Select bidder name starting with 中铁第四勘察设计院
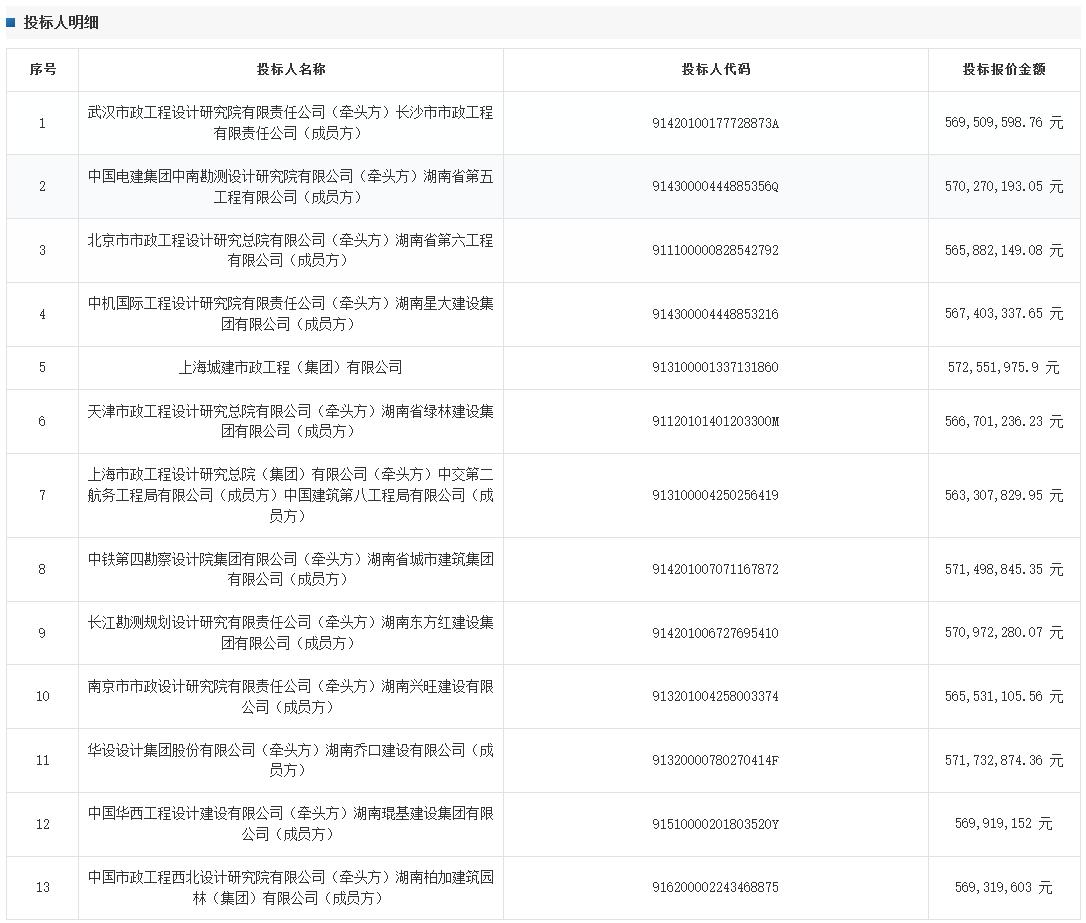Screen dimensions: 1086x923 click(x=290, y=568)
